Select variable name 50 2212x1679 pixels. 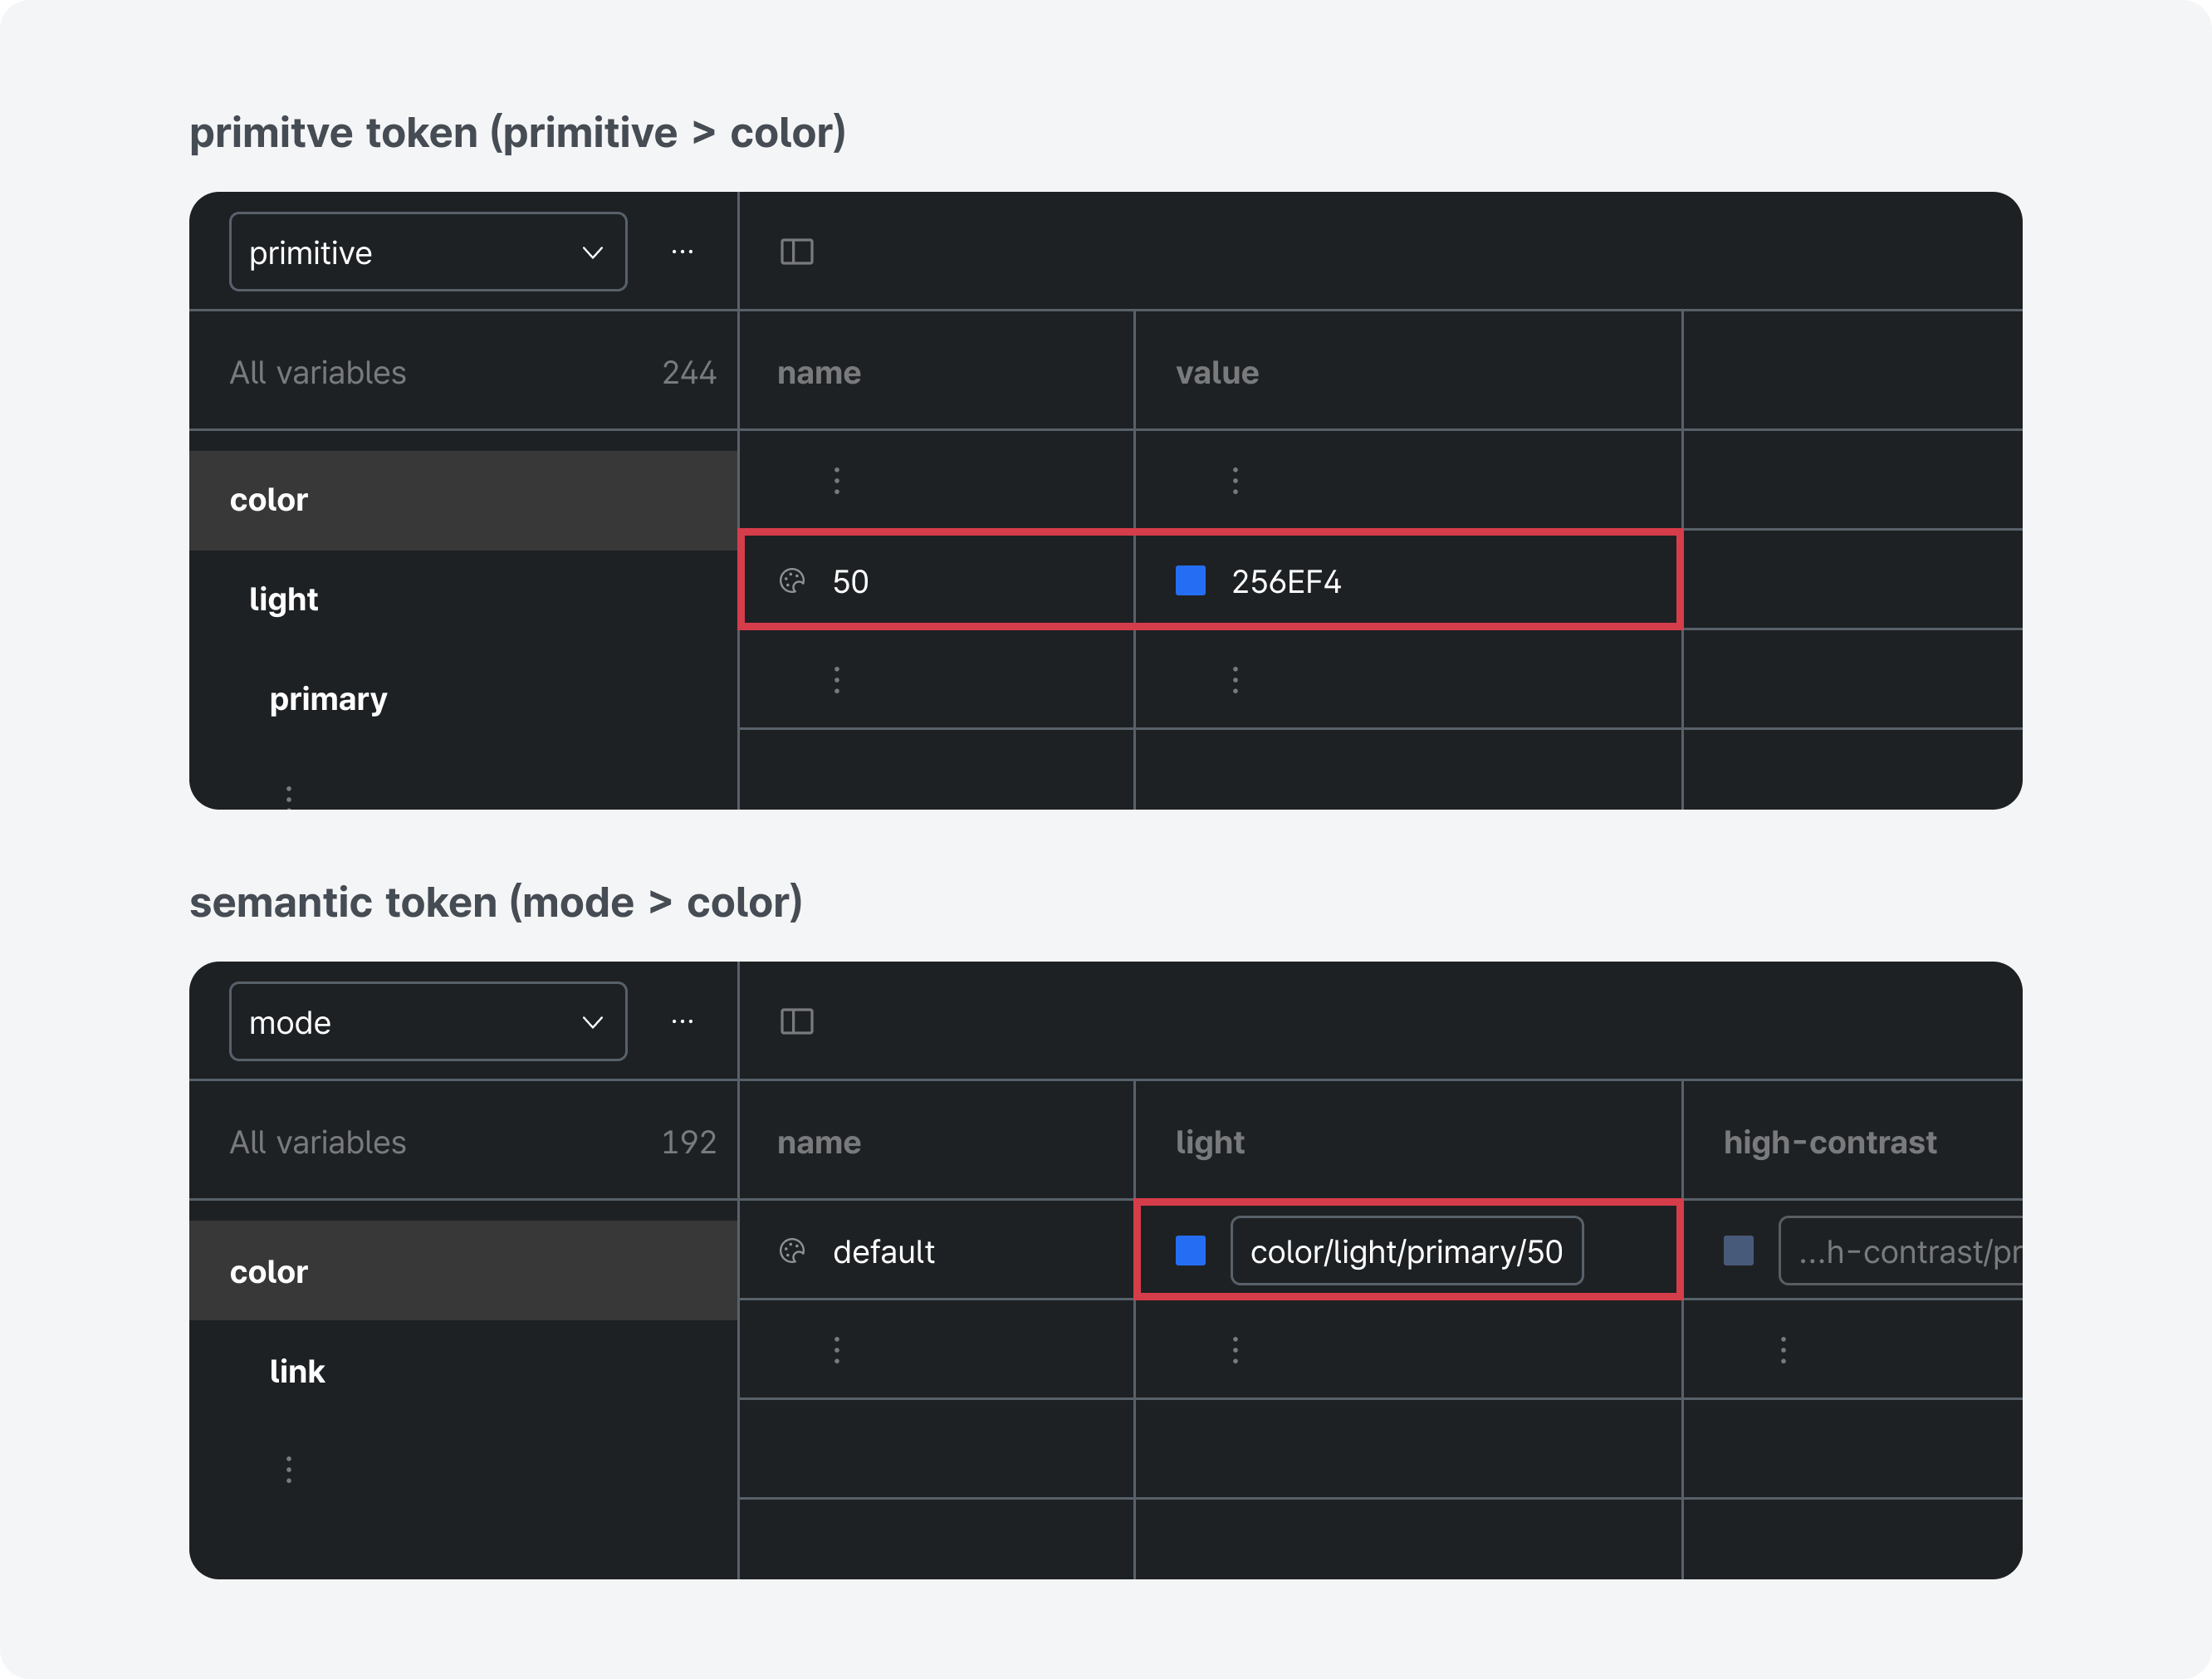click(851, 582)
